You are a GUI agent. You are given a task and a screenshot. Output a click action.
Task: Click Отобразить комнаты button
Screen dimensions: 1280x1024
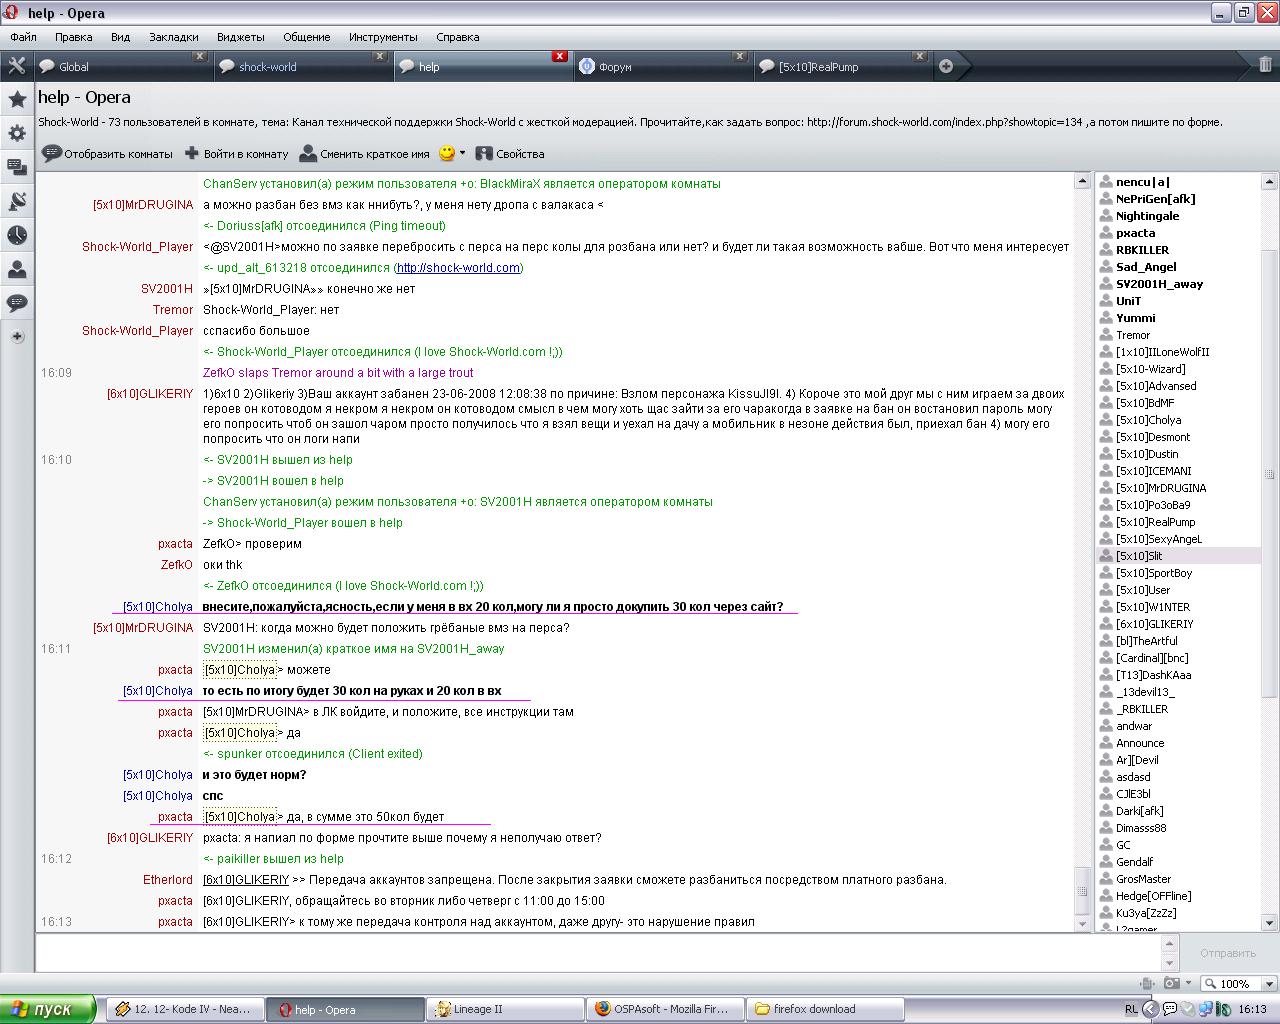[108, 154]
